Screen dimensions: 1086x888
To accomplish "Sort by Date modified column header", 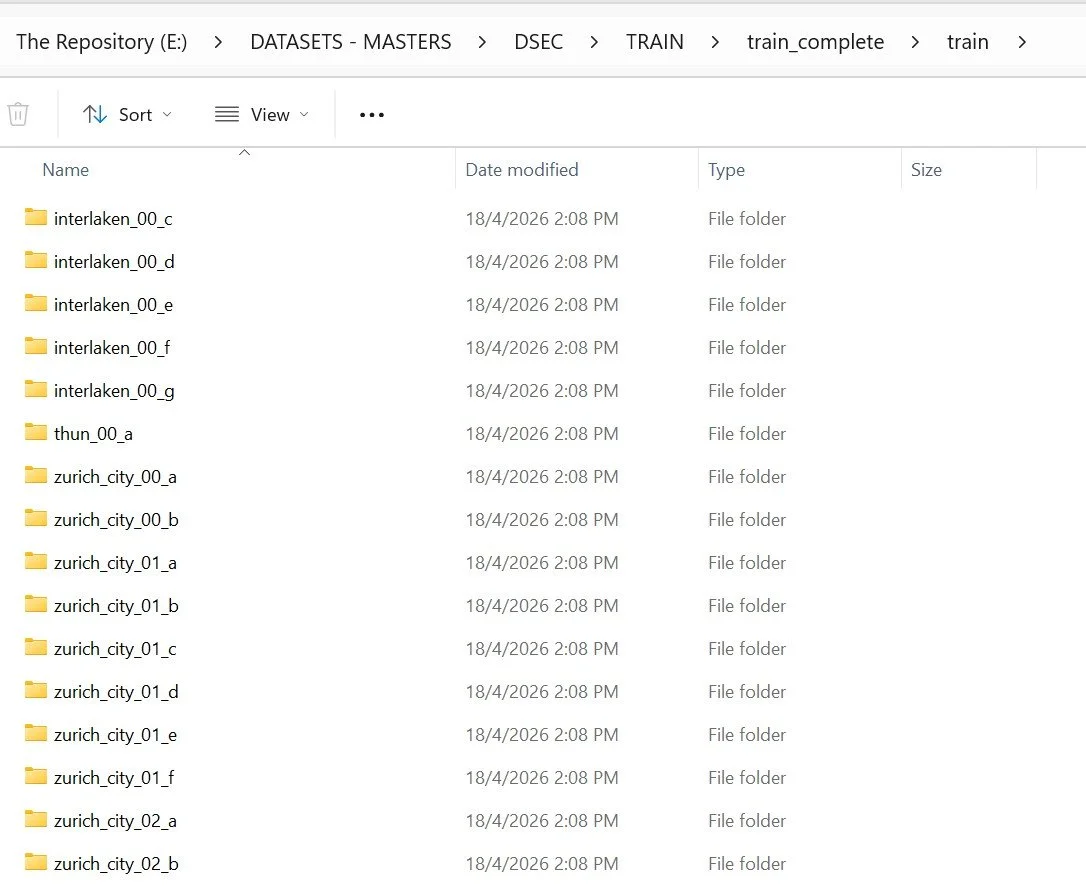I will point(522,170).
